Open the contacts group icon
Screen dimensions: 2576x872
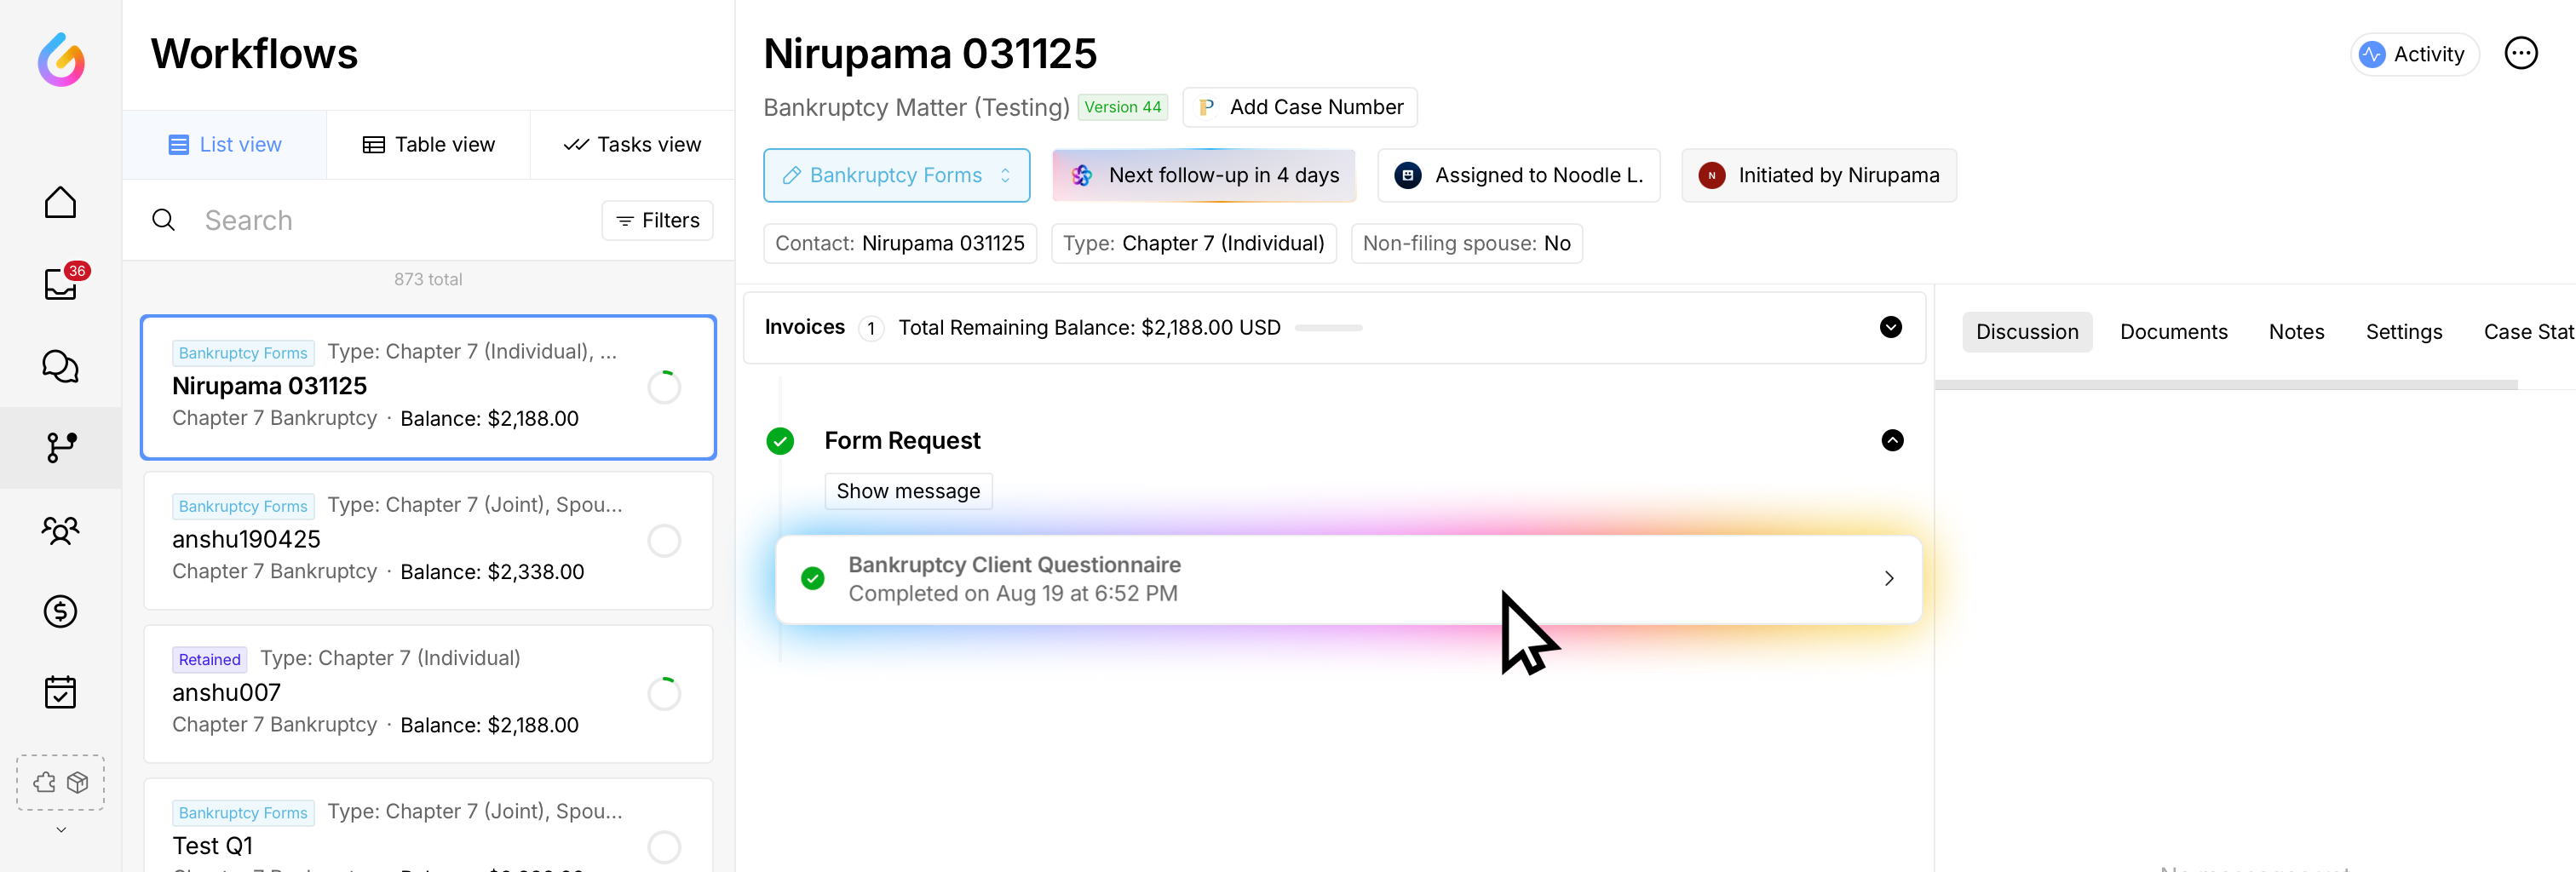click(x=60, y=529)
